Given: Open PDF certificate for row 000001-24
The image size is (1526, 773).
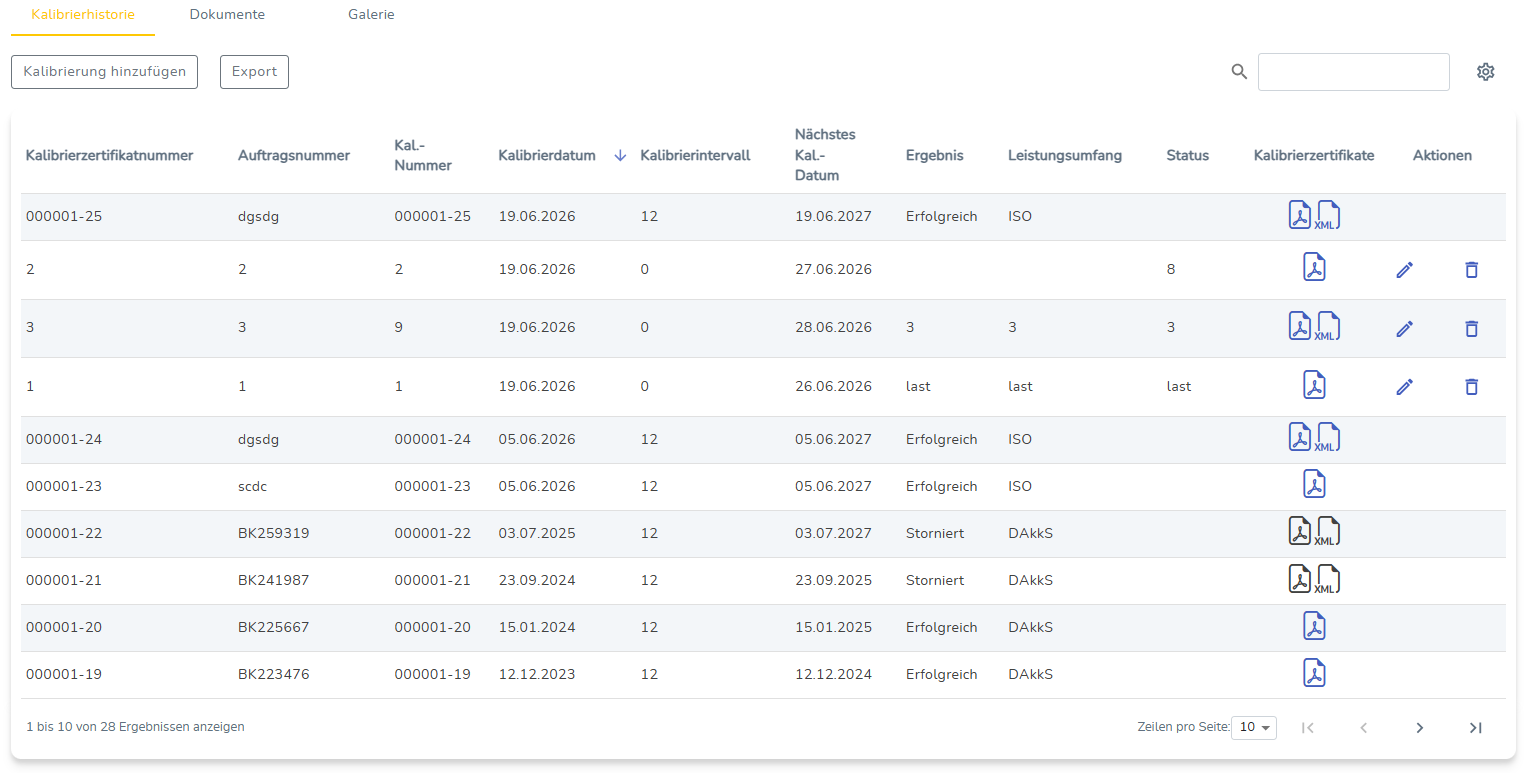Looking at the screenshot, I should [x=1299, y=438].
